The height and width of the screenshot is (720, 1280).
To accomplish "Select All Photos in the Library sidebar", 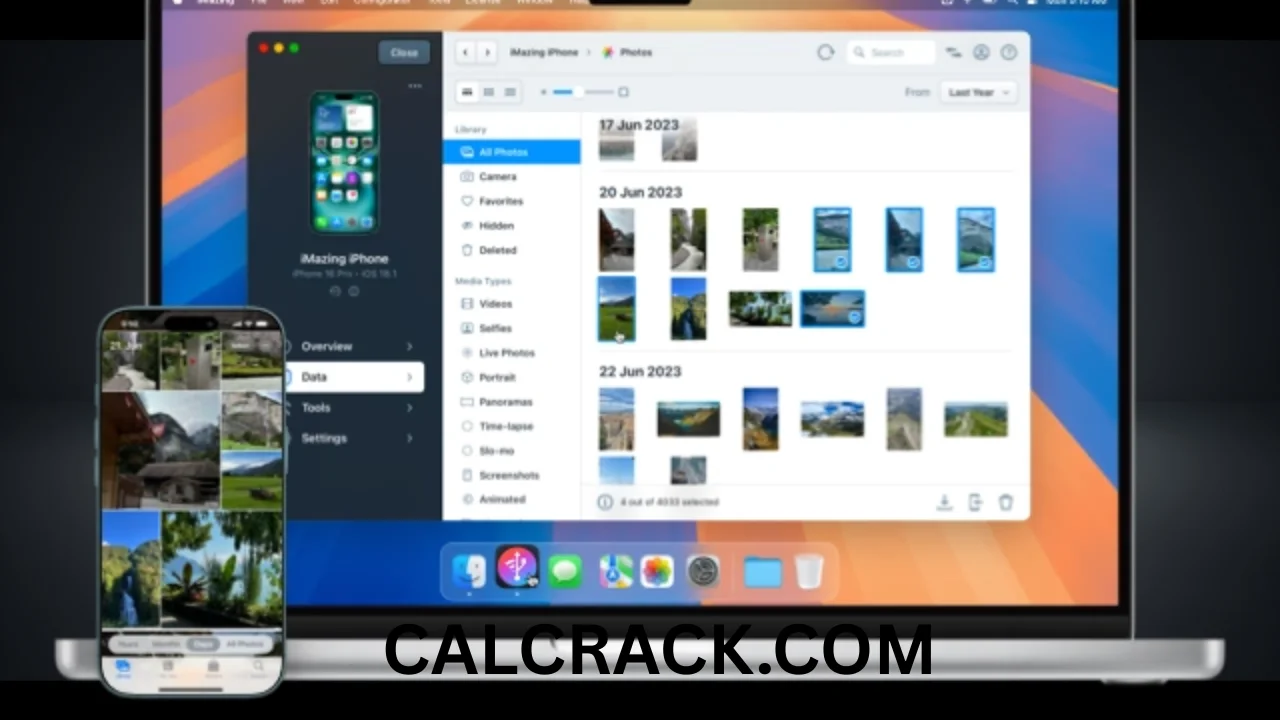I will point(511,152).
